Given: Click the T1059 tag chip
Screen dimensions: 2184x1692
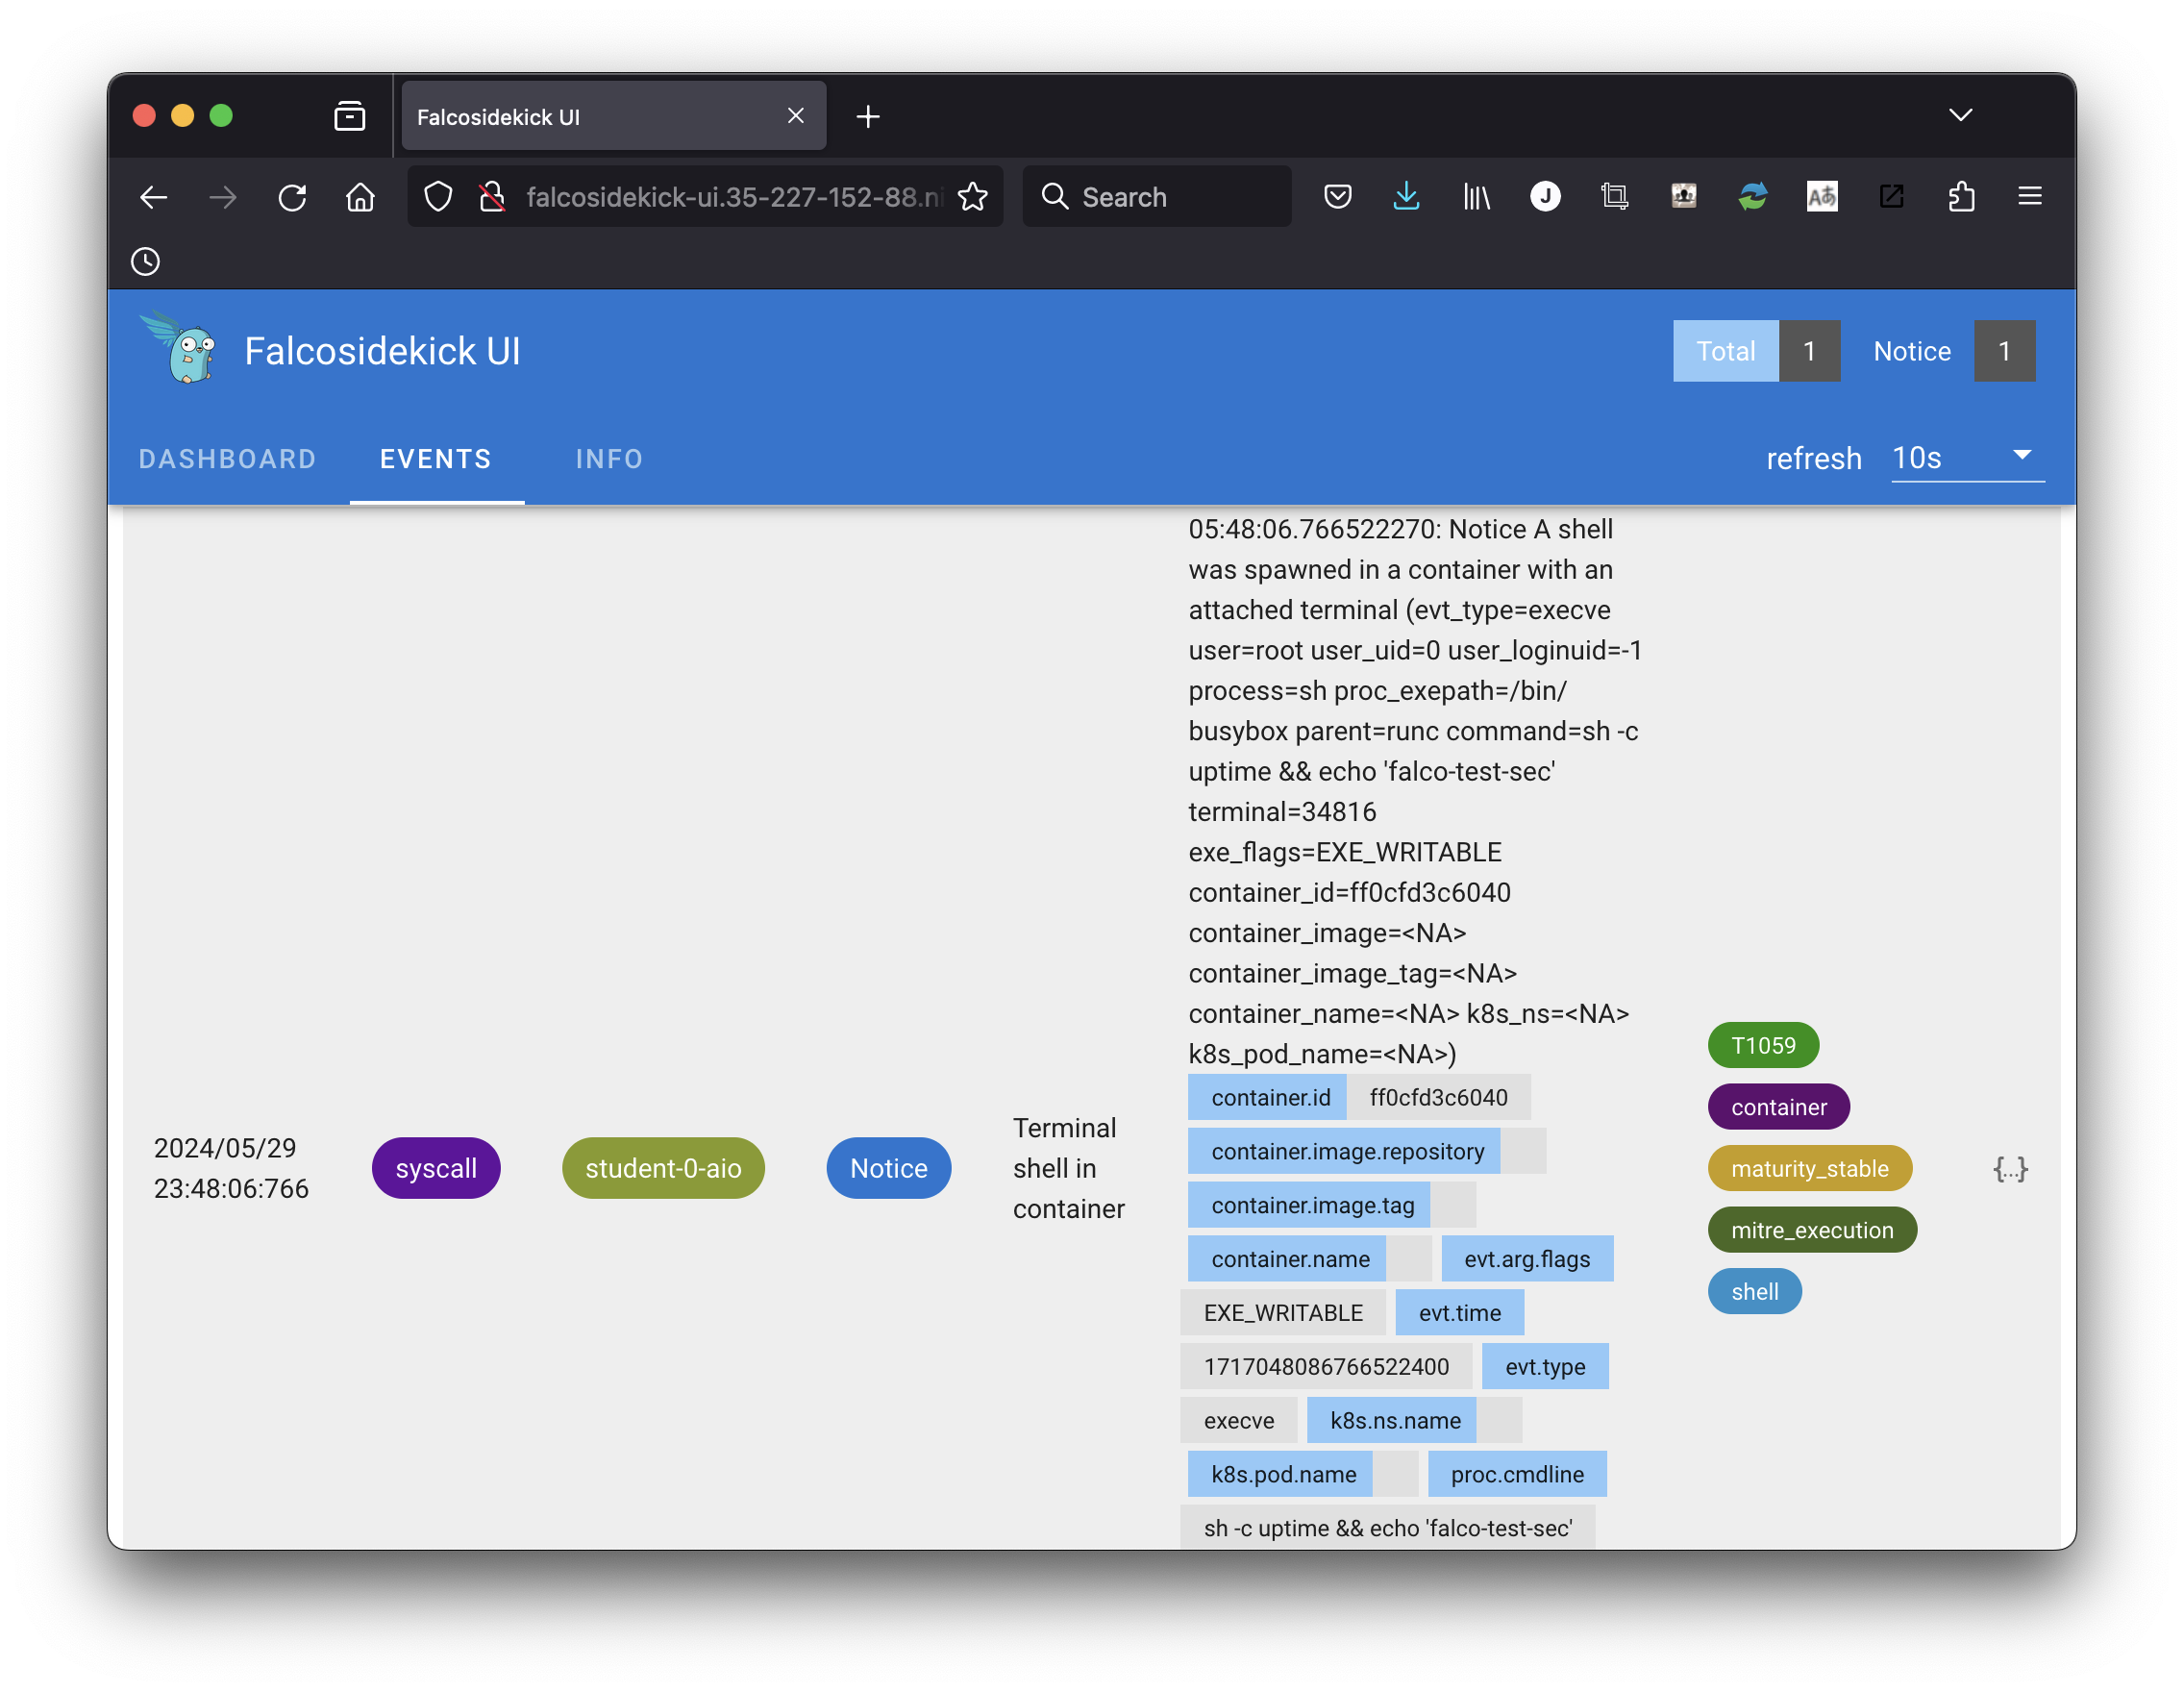Looking at the screenshot, I should pyautogui.click(x=1763, y=1045).
